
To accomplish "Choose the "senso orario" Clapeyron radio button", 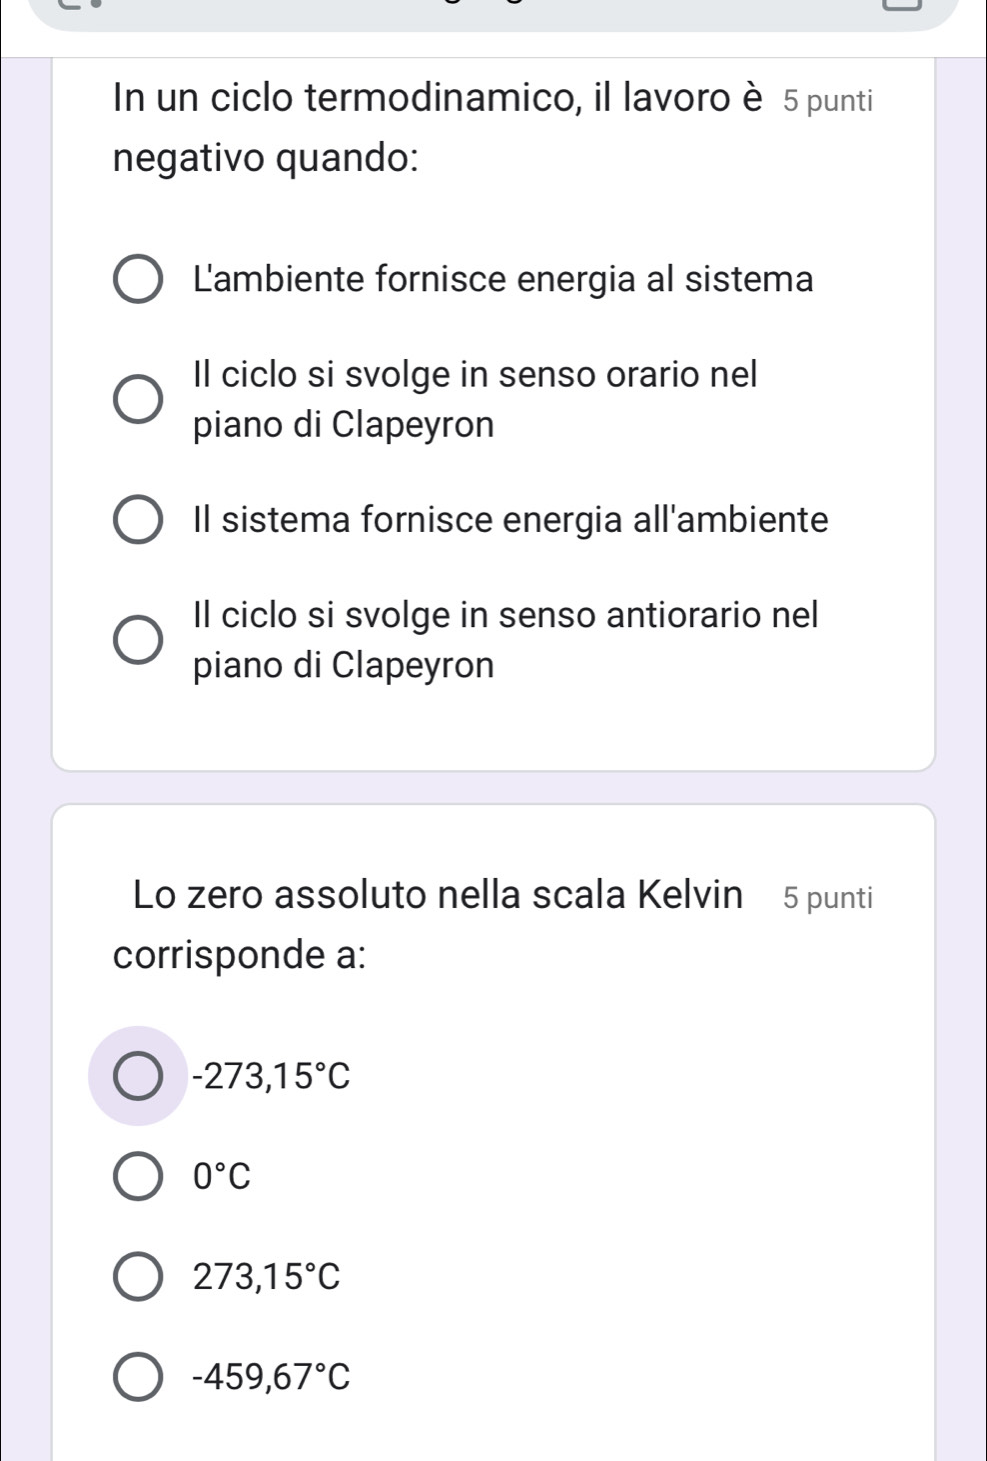I will coord(137,400).
